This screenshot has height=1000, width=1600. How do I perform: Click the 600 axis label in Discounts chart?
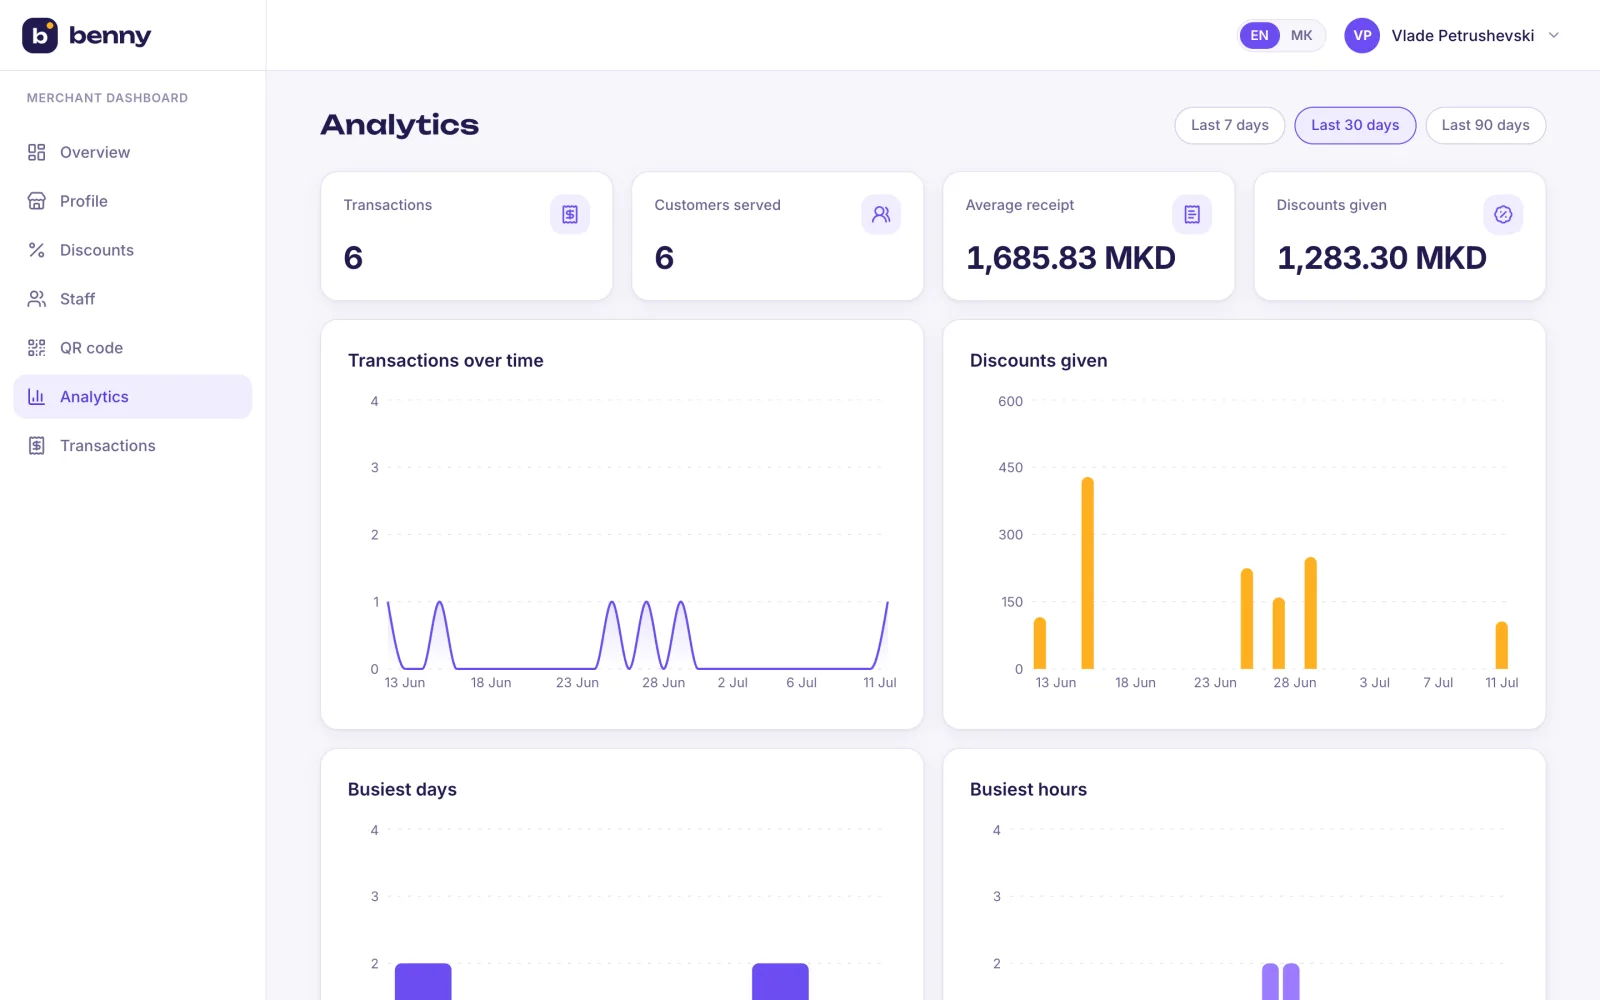[x=1010, y=402]
